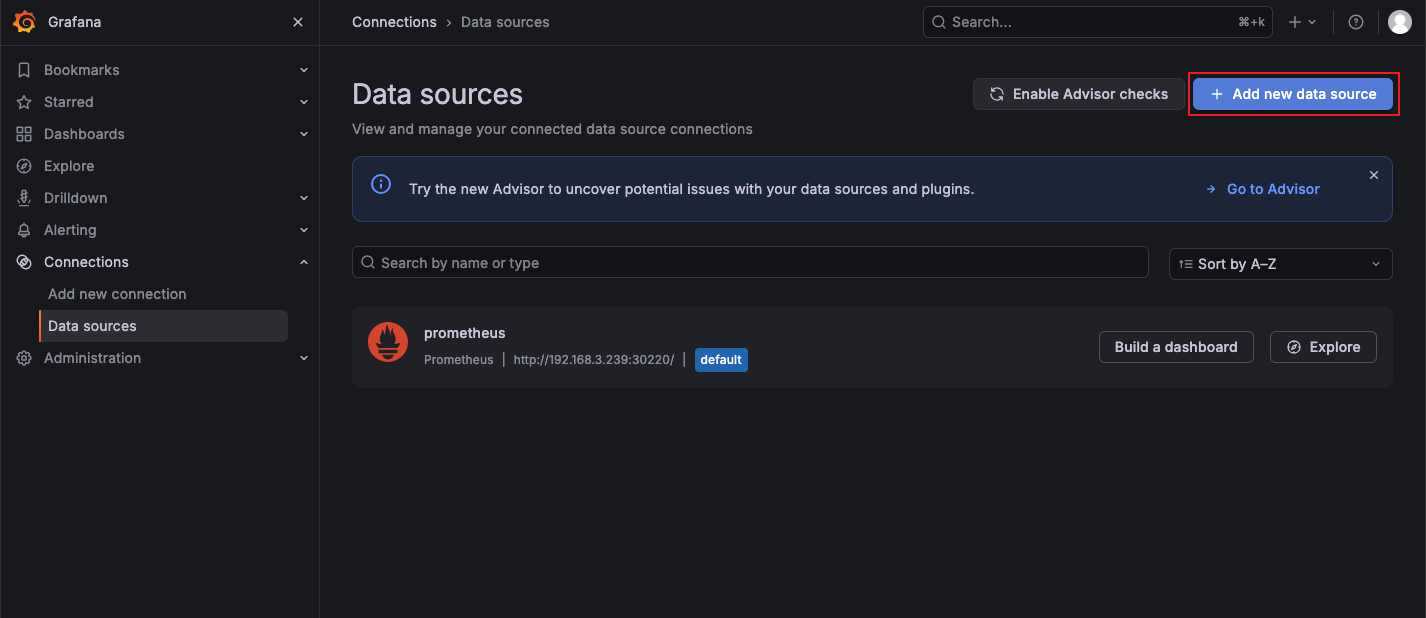1426x618 pixels.
Task: Open the user profile avatar
Action: pyautogui.click(x=1400, y=22)
